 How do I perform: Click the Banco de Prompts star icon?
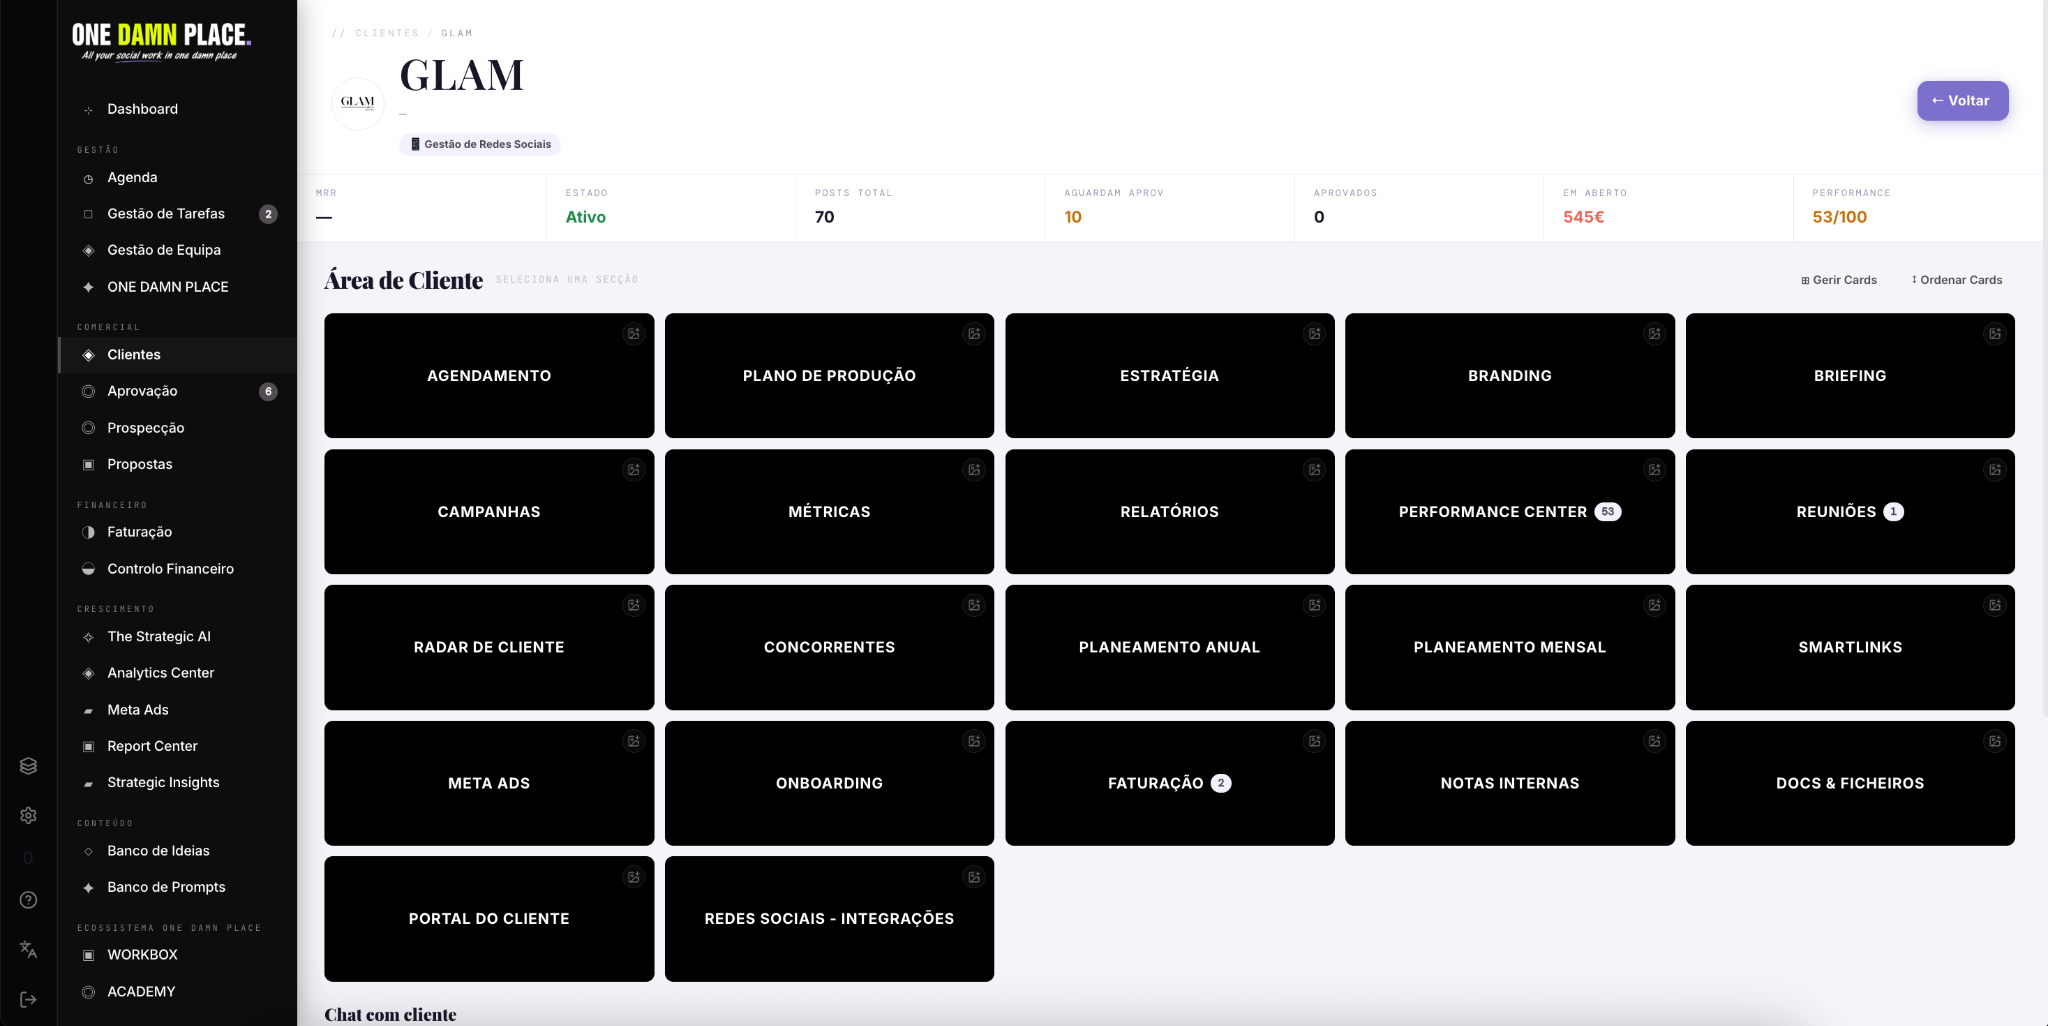pos(88,888)
